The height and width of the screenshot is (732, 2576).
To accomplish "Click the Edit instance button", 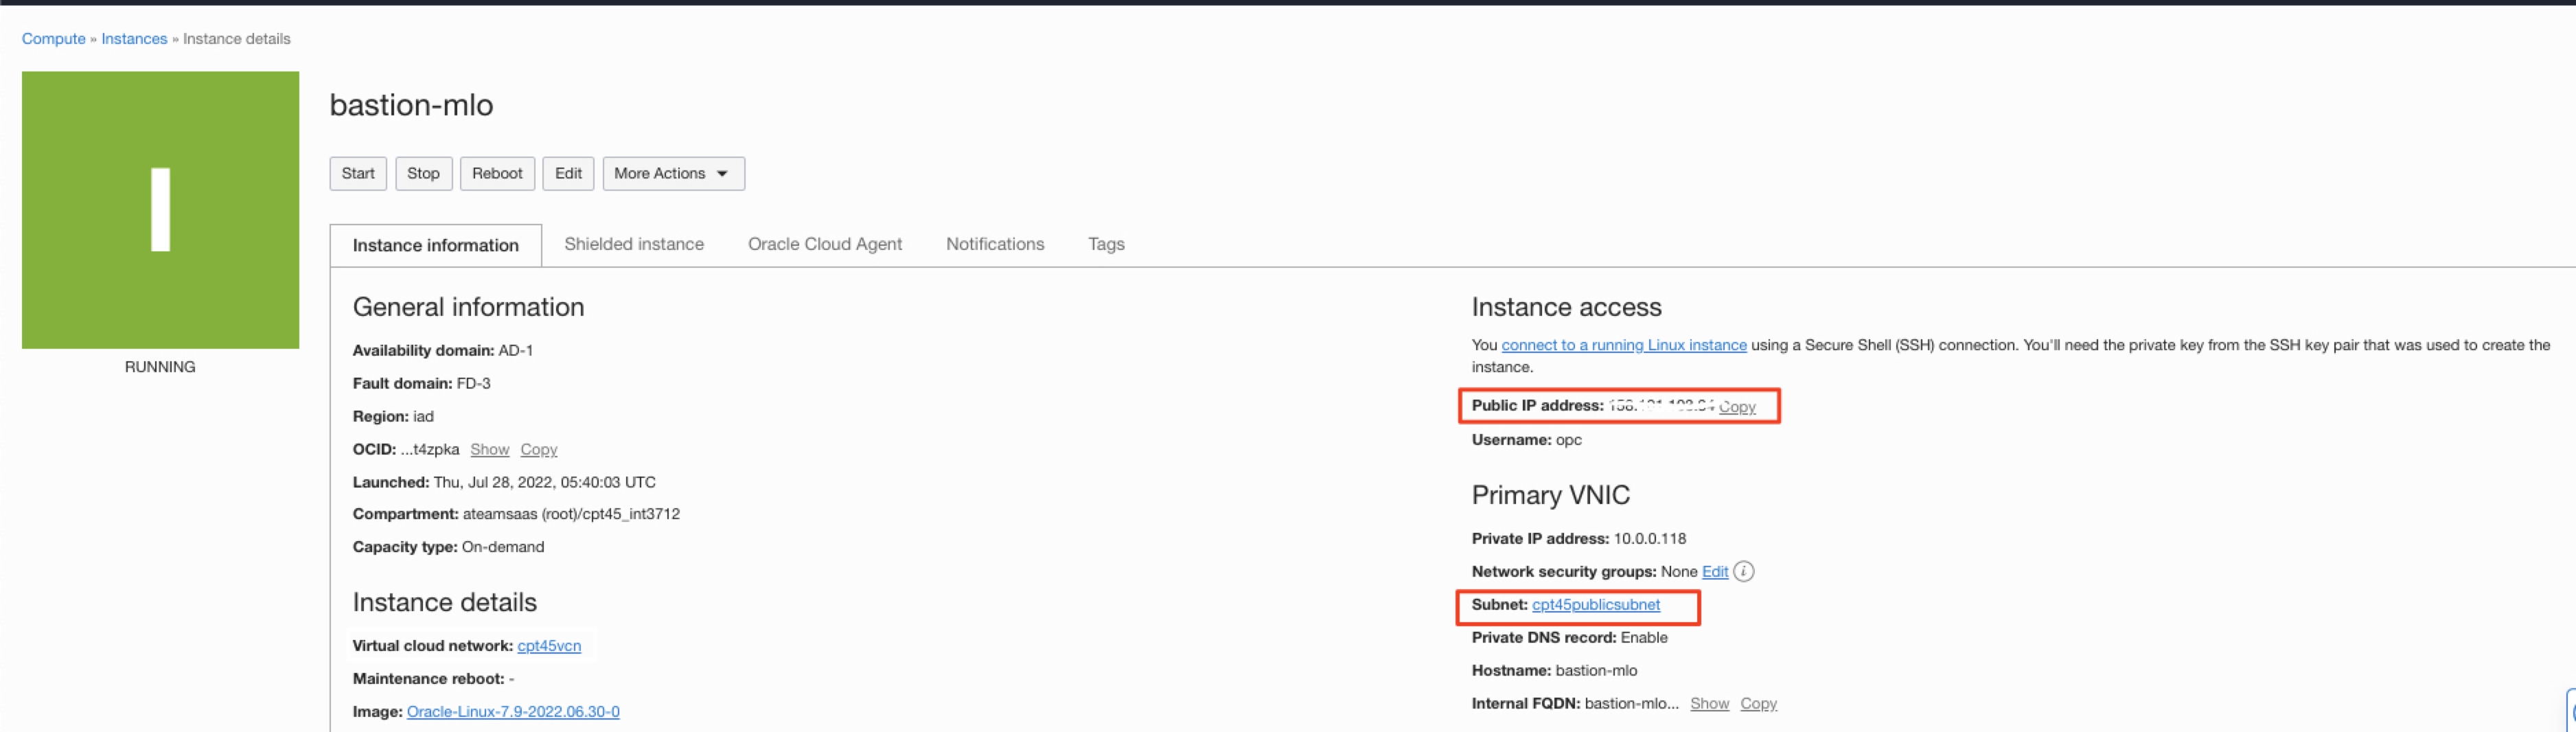I will (568, 173).
